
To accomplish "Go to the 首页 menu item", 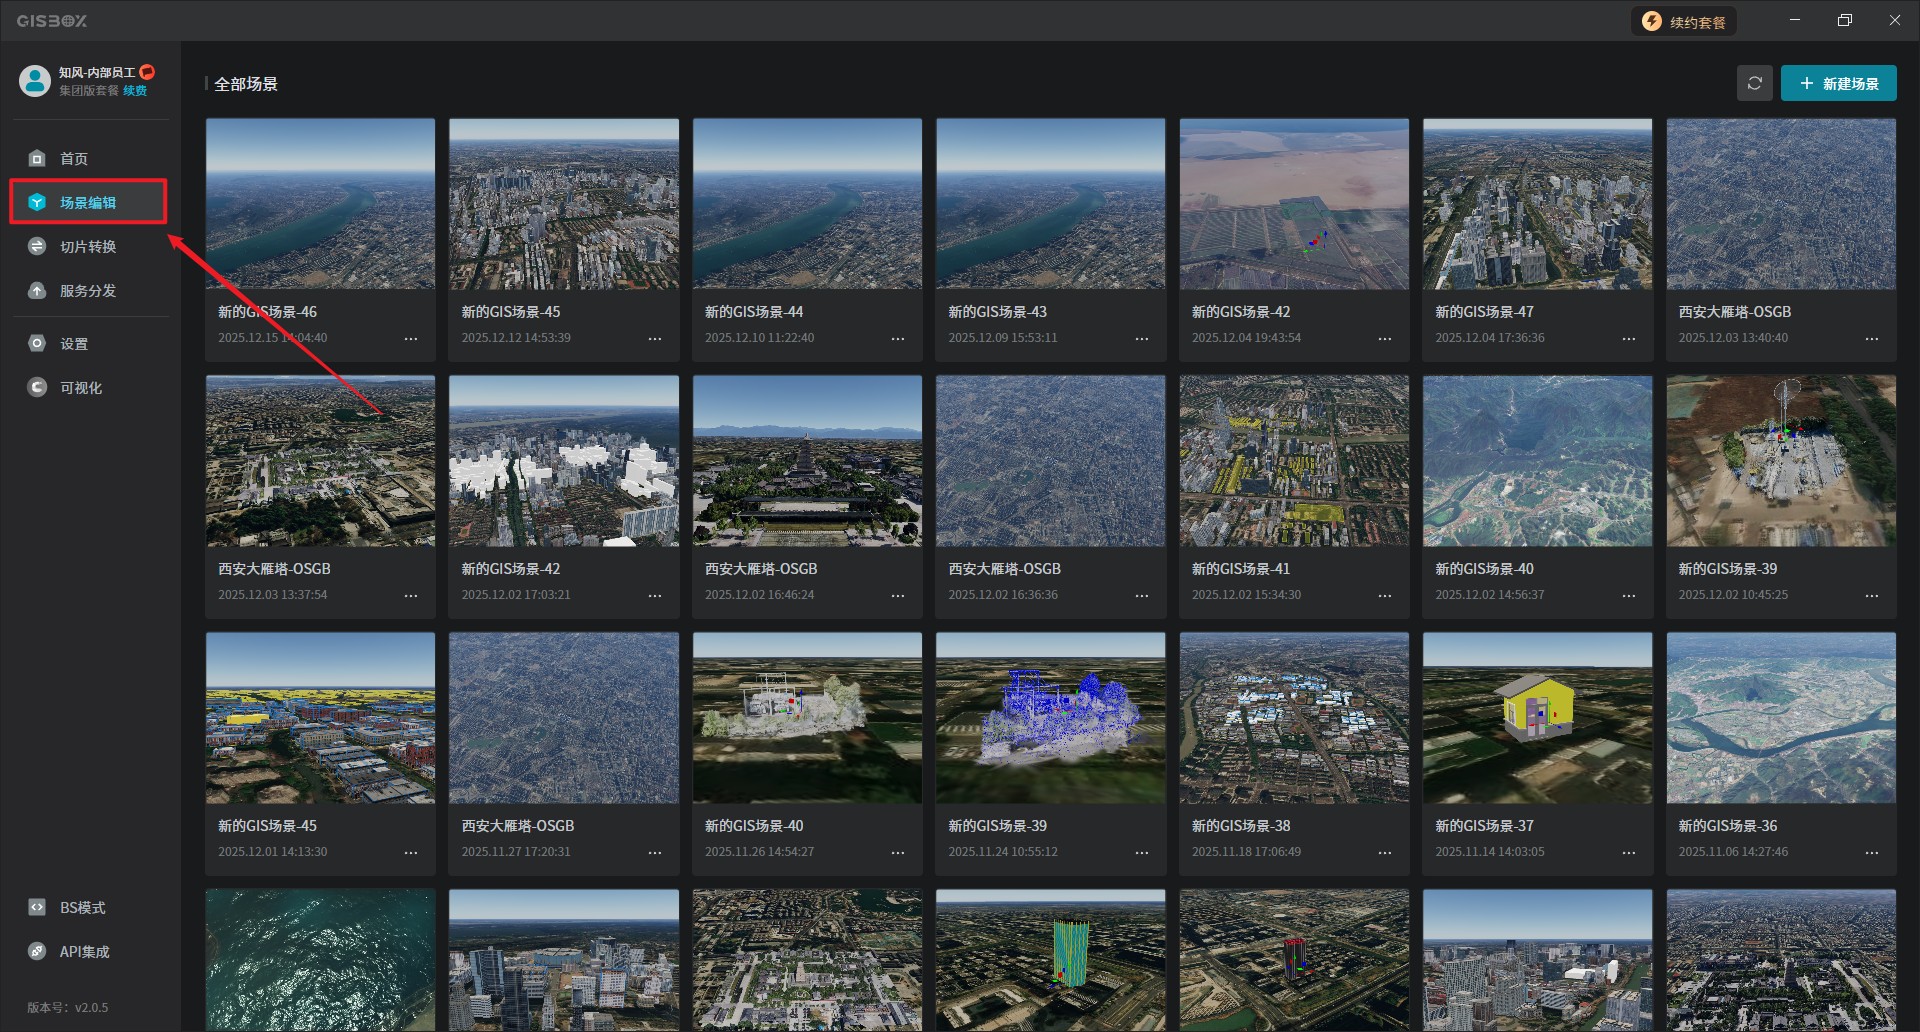I will point(74,158).
